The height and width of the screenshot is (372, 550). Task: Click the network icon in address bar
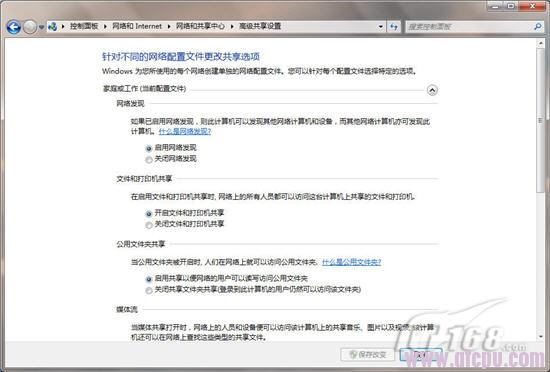[x=53, y=26]
